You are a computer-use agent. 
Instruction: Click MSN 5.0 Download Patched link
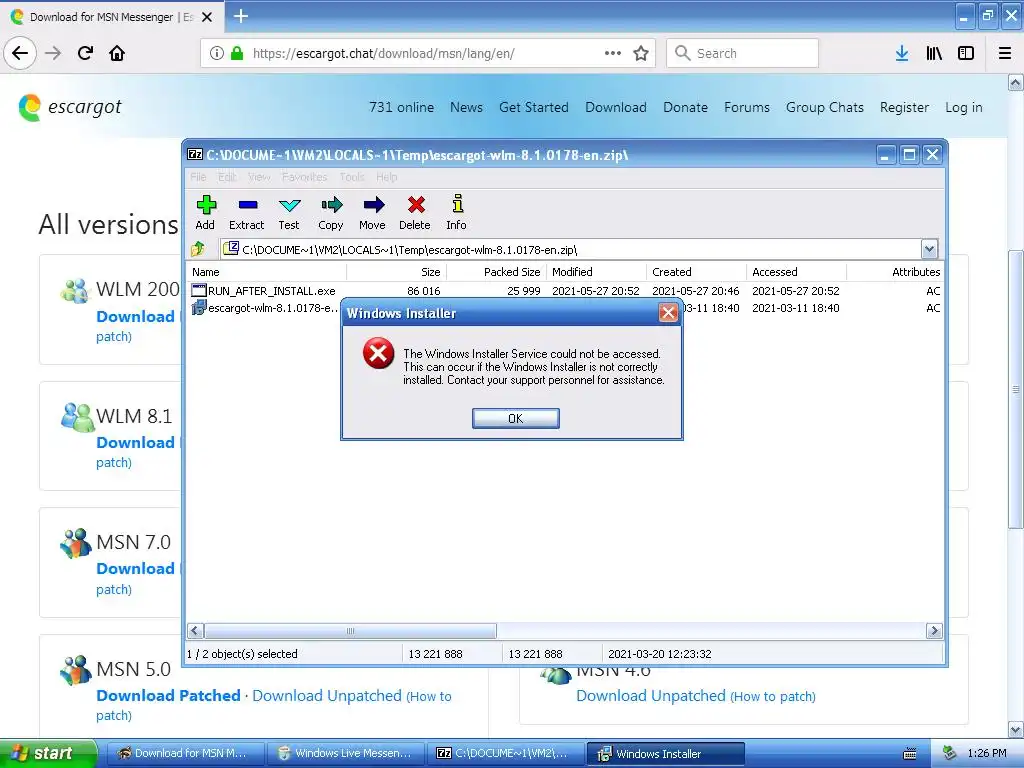pos(168,696)
